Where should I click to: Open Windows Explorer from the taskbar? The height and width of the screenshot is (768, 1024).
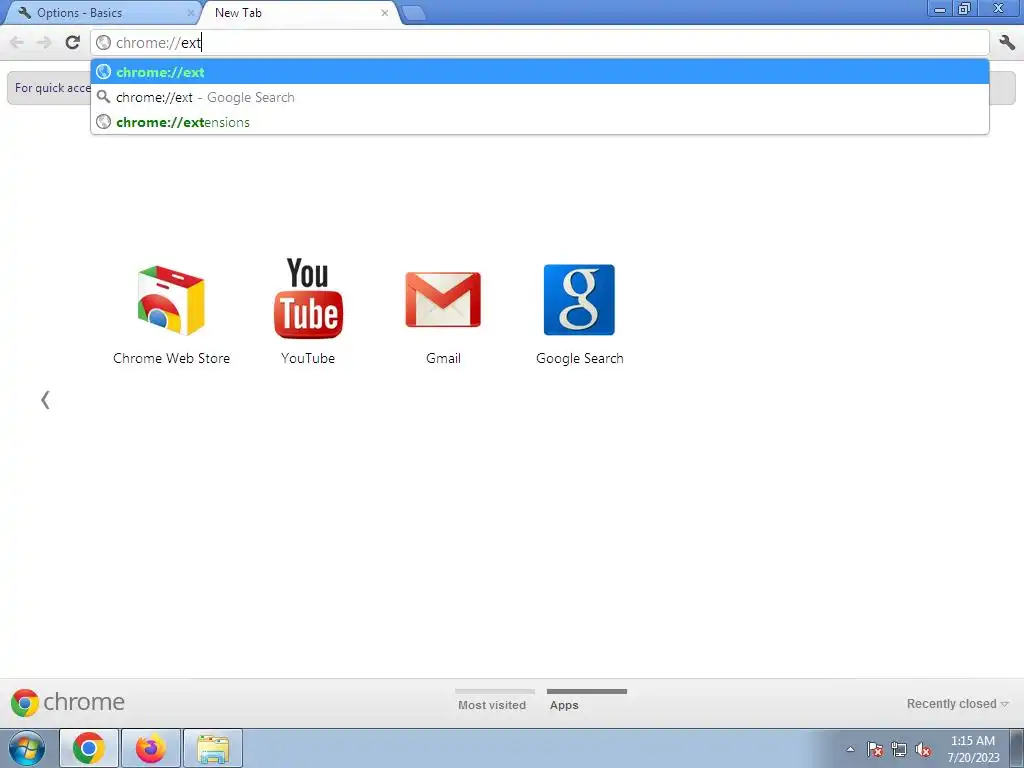point(213,748)
